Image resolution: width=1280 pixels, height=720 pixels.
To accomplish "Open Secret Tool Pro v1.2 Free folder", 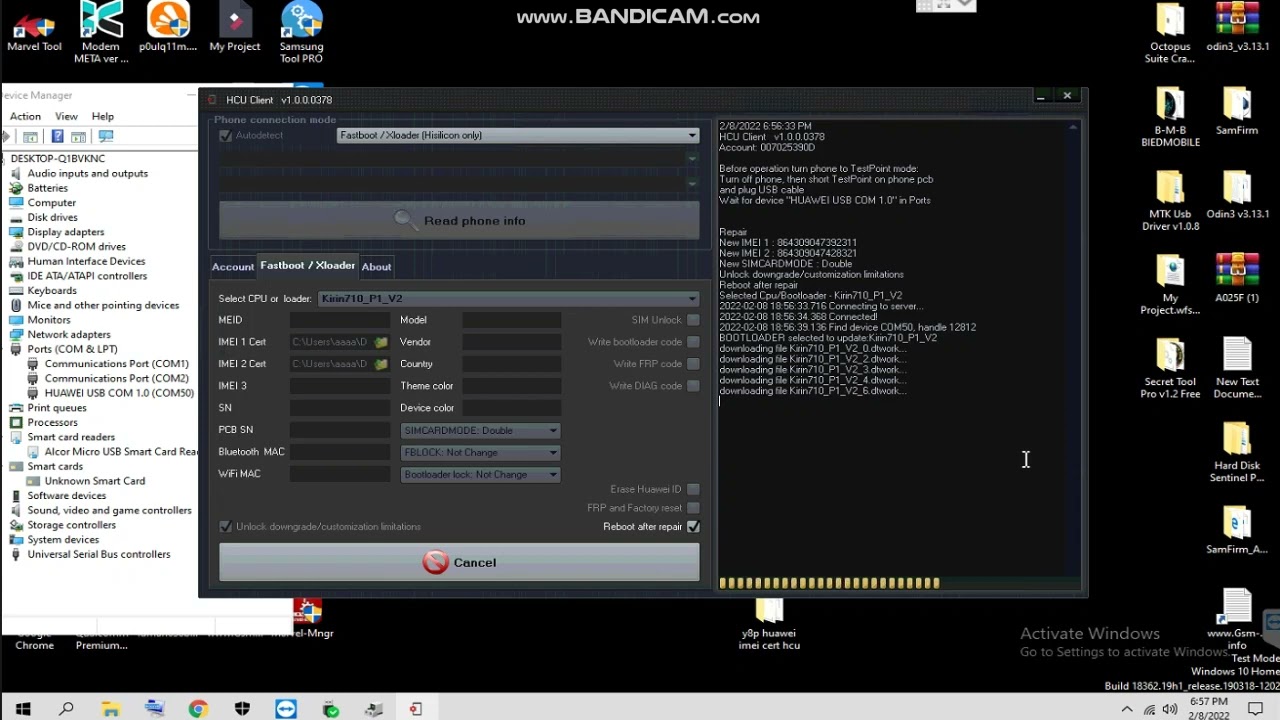I will pos(1170,369).
